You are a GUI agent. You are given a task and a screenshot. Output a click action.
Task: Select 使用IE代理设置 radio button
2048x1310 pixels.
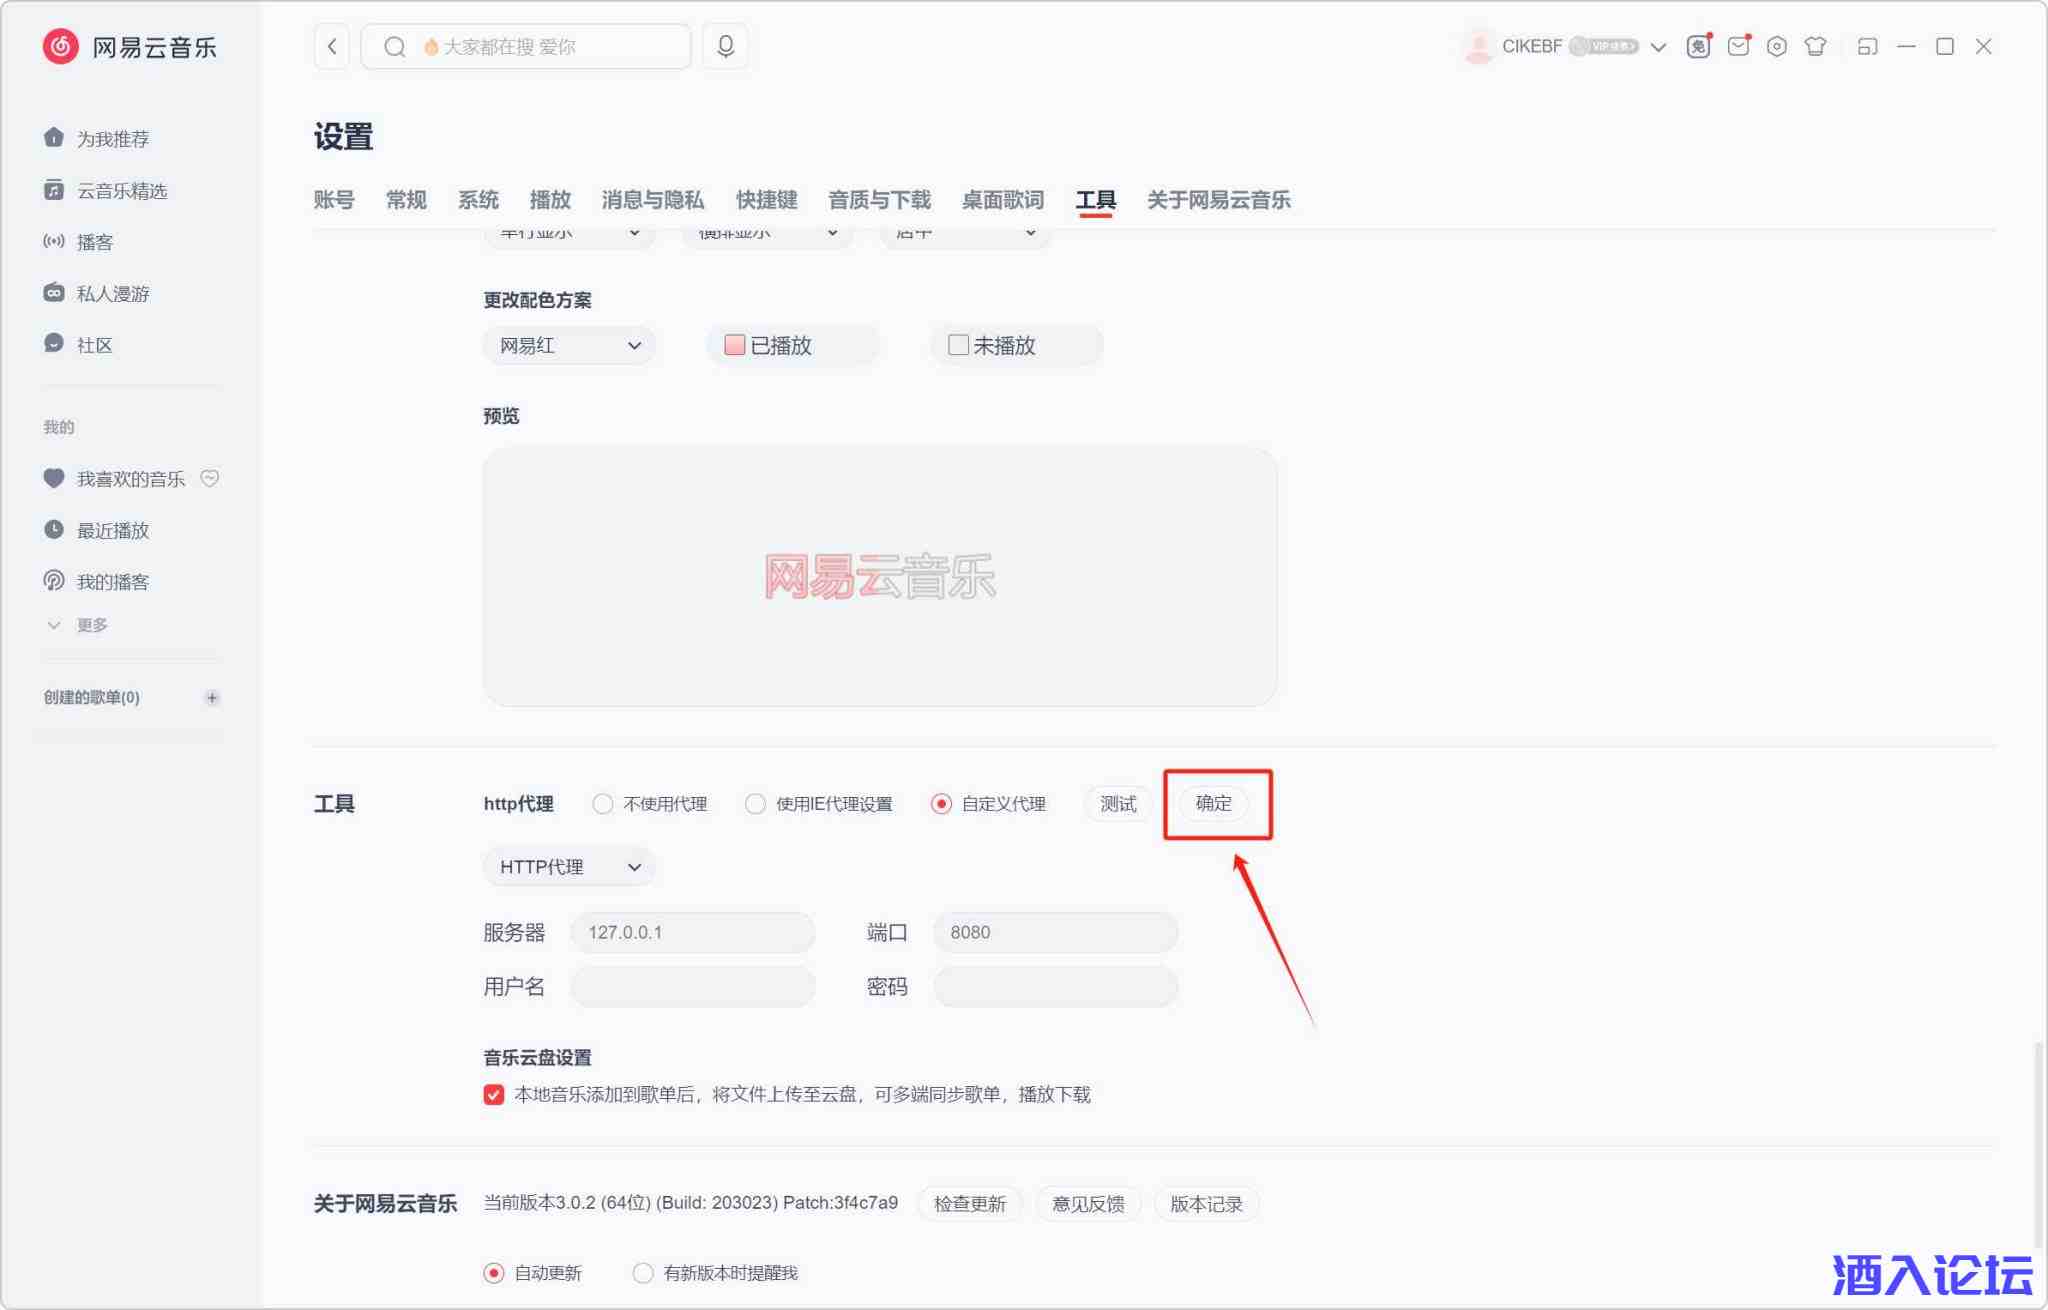coord(755,804)
